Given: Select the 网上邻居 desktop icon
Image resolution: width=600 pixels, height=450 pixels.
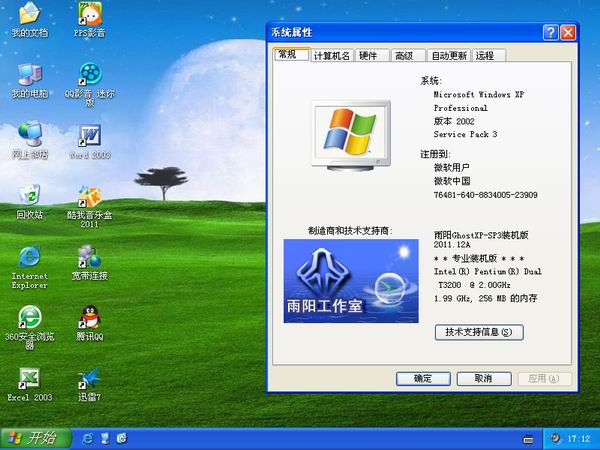Looking at the screenshot, I should 29,140.
